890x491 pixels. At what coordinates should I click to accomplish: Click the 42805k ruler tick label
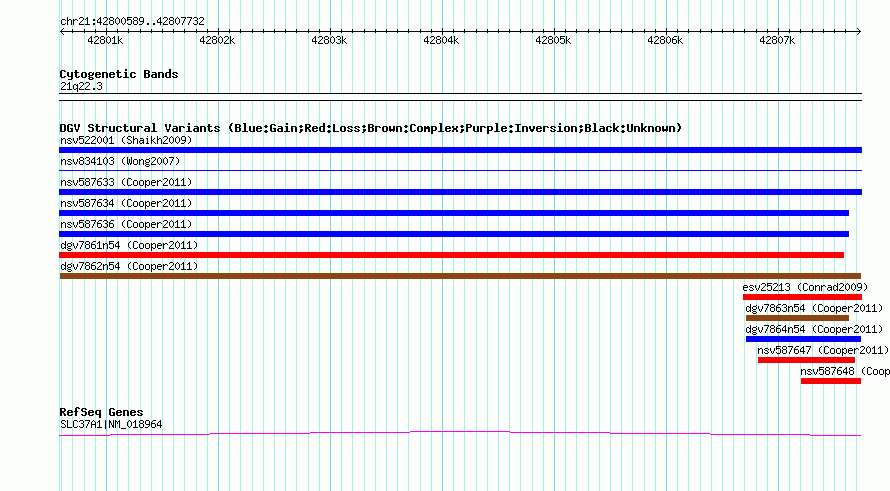553,40
